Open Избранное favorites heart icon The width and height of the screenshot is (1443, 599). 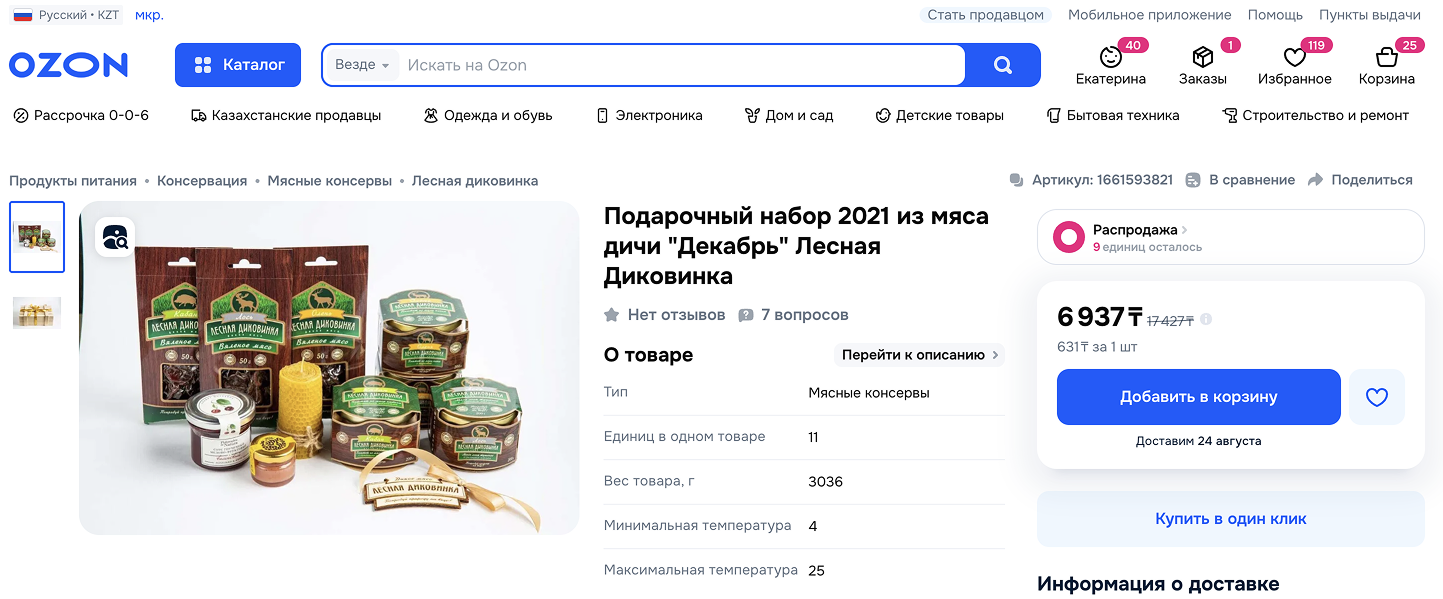tap(1295, 57)
